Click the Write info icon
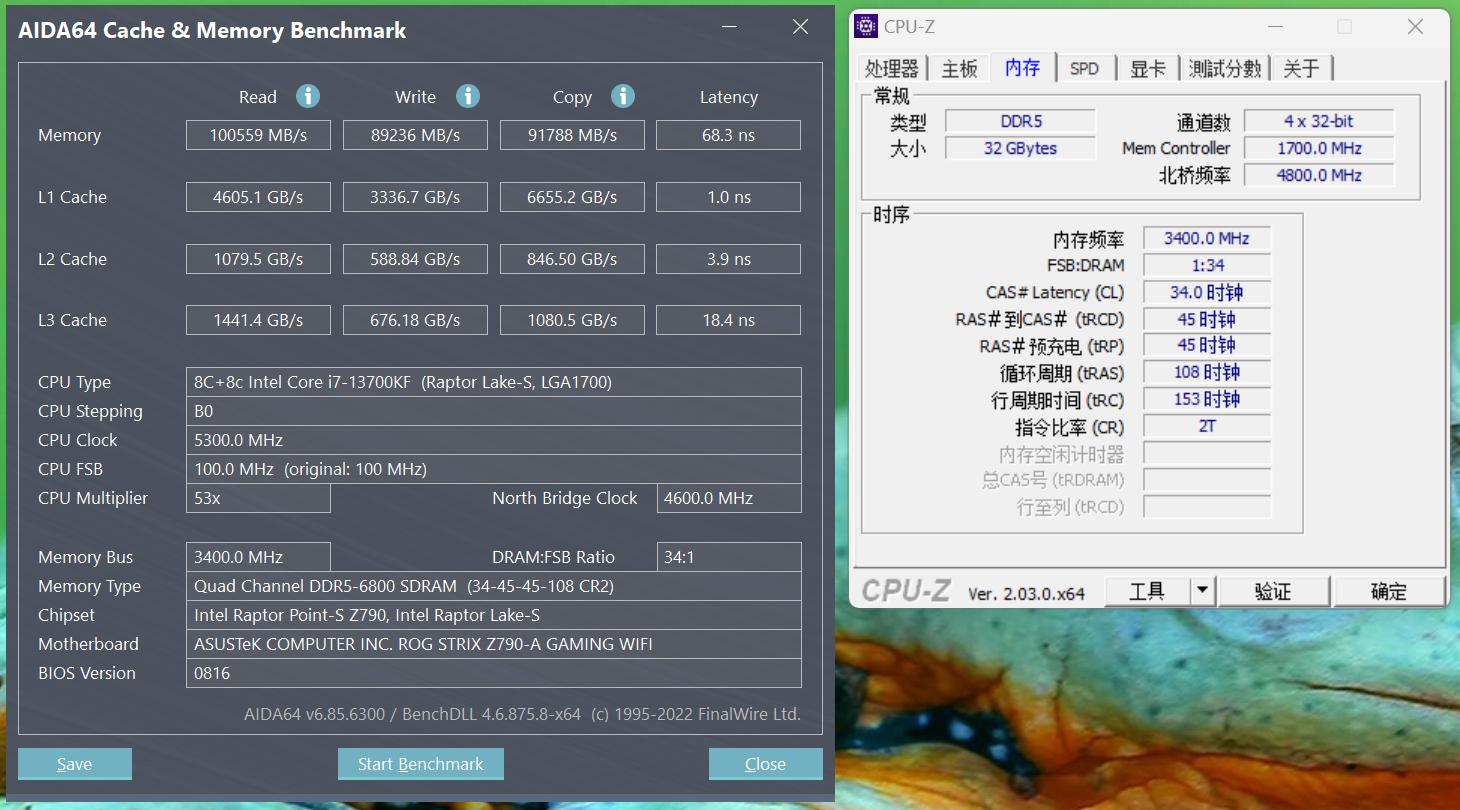Image resolution: width=1460 pixels, height=810 pixels. (x=468, y=96)
